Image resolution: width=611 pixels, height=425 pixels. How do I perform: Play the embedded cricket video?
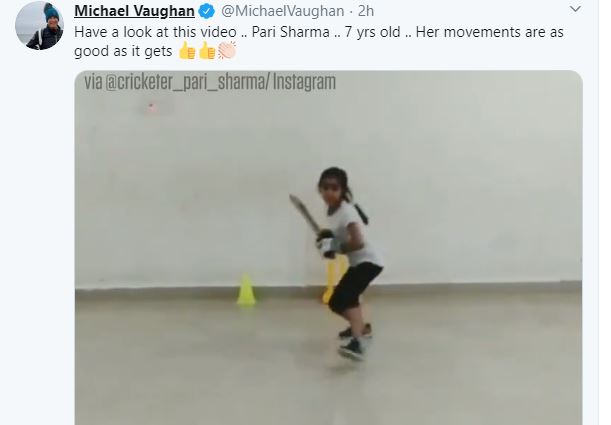tap(328, 248)
